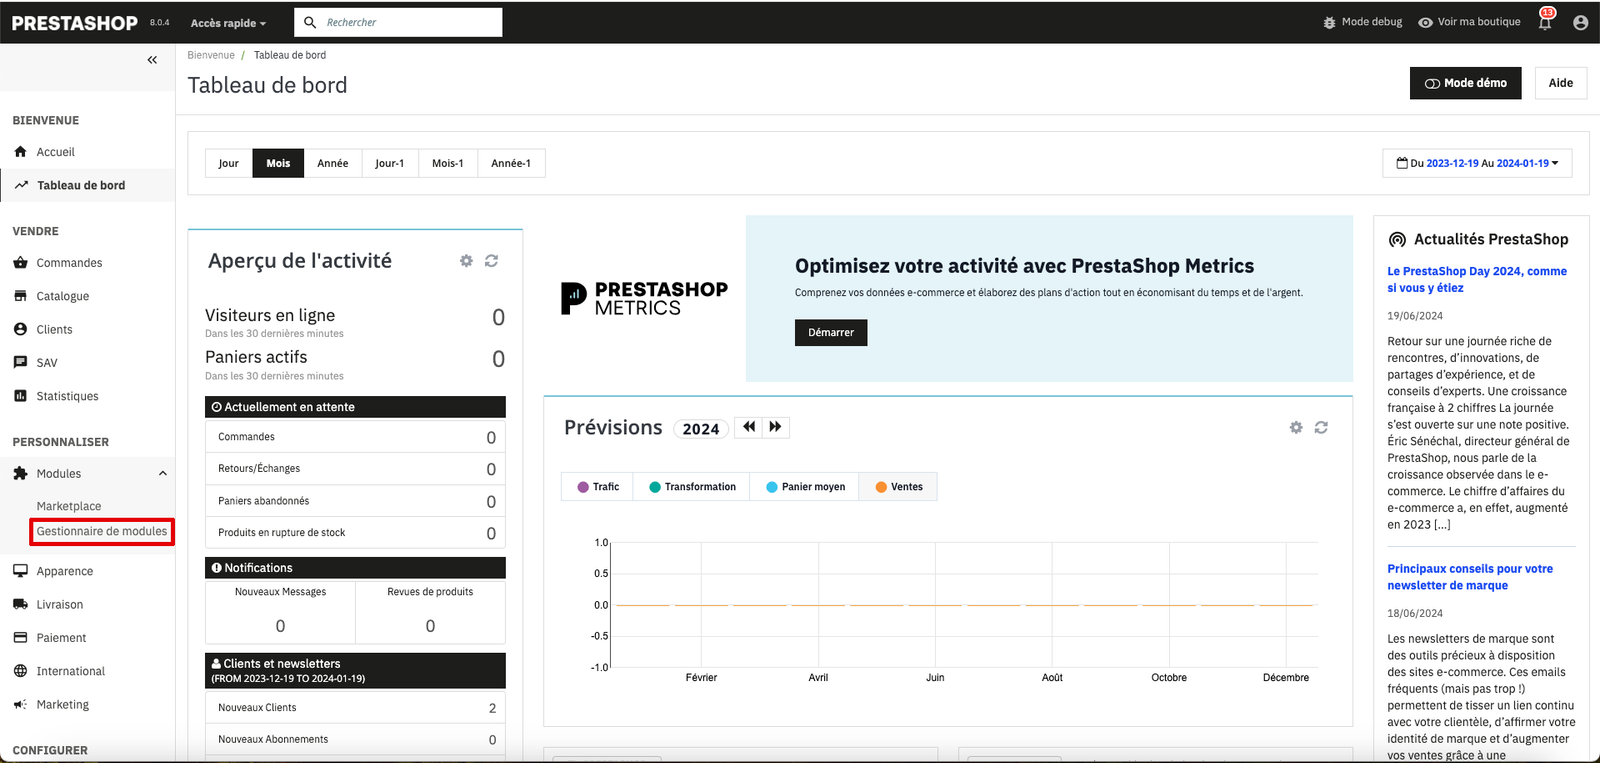Screen dimensions: 1600x763
Task: Open the user profile avatar icon
Action: [x=1580, y=22]
